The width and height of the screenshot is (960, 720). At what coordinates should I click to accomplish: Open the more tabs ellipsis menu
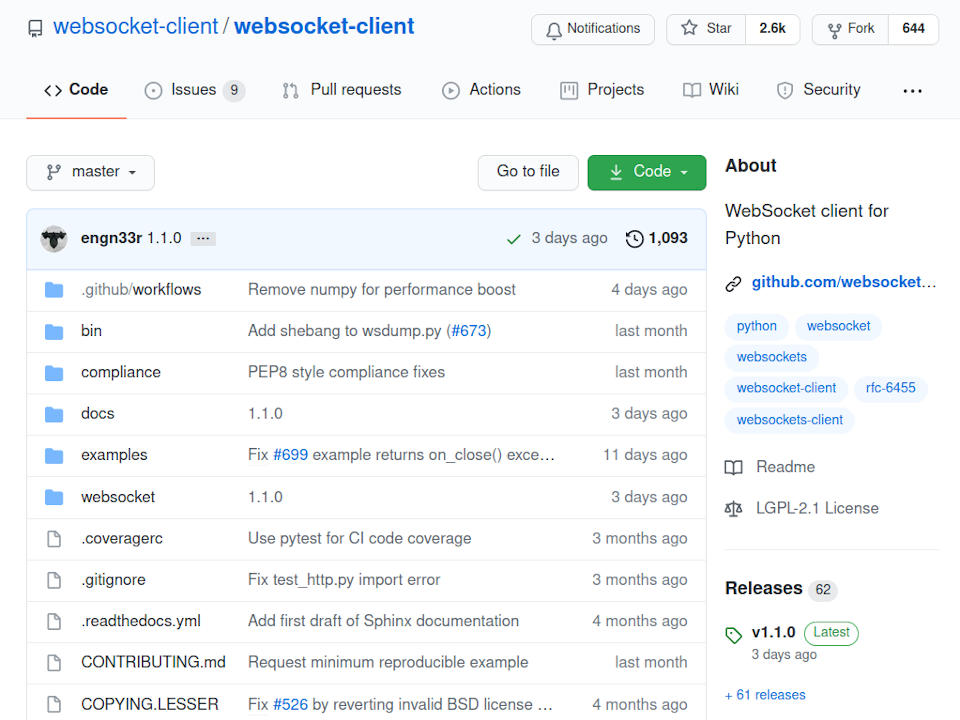(x=912, y=91)
